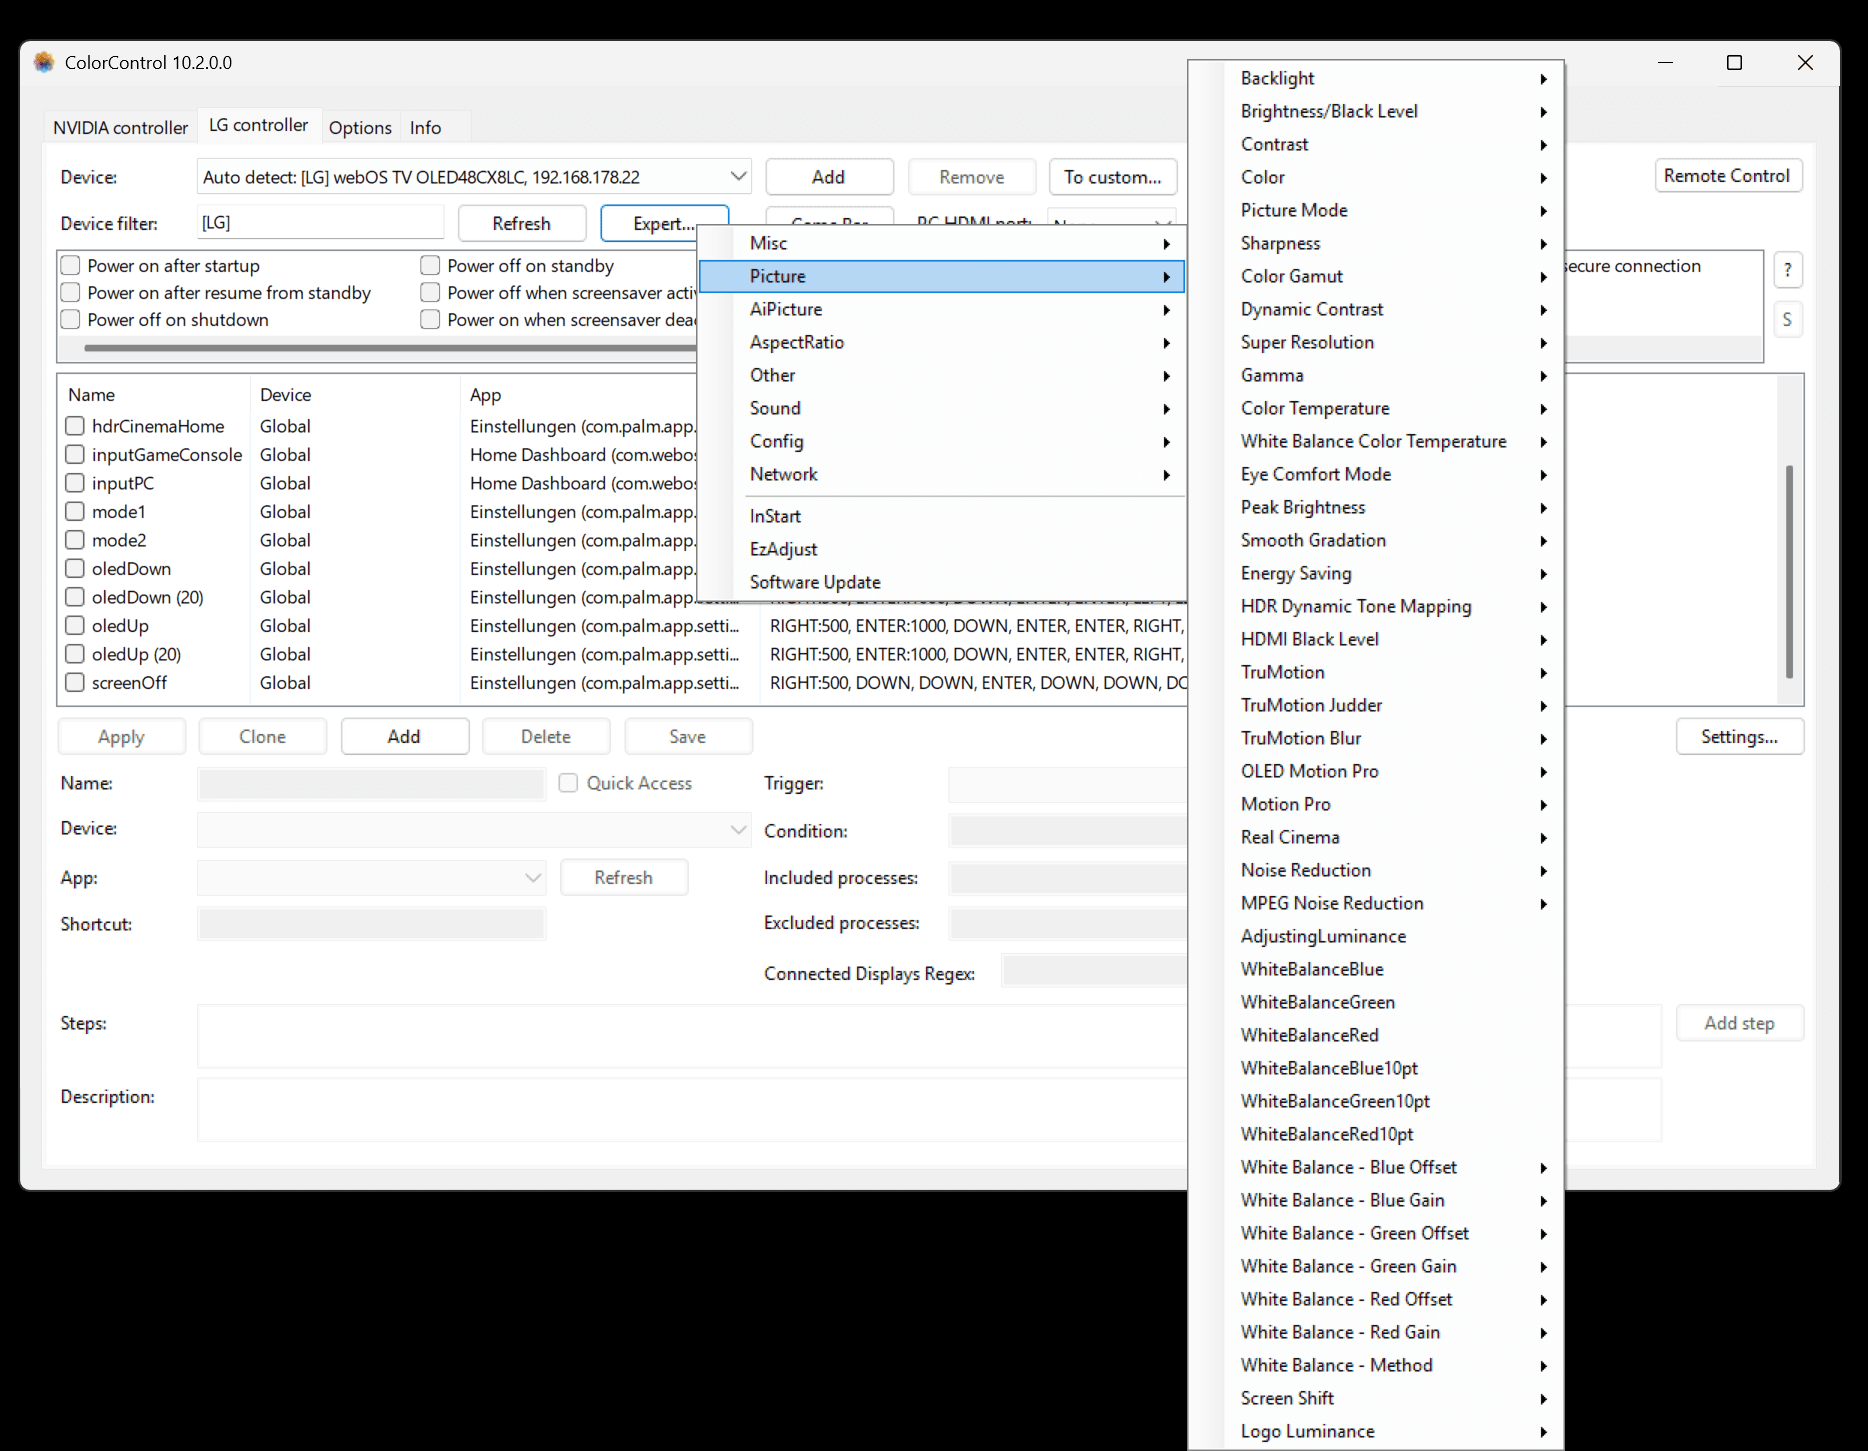Open White Balance - Method submenu
This screenshot has width=1868, height=1451.
coord(1376,1365)
